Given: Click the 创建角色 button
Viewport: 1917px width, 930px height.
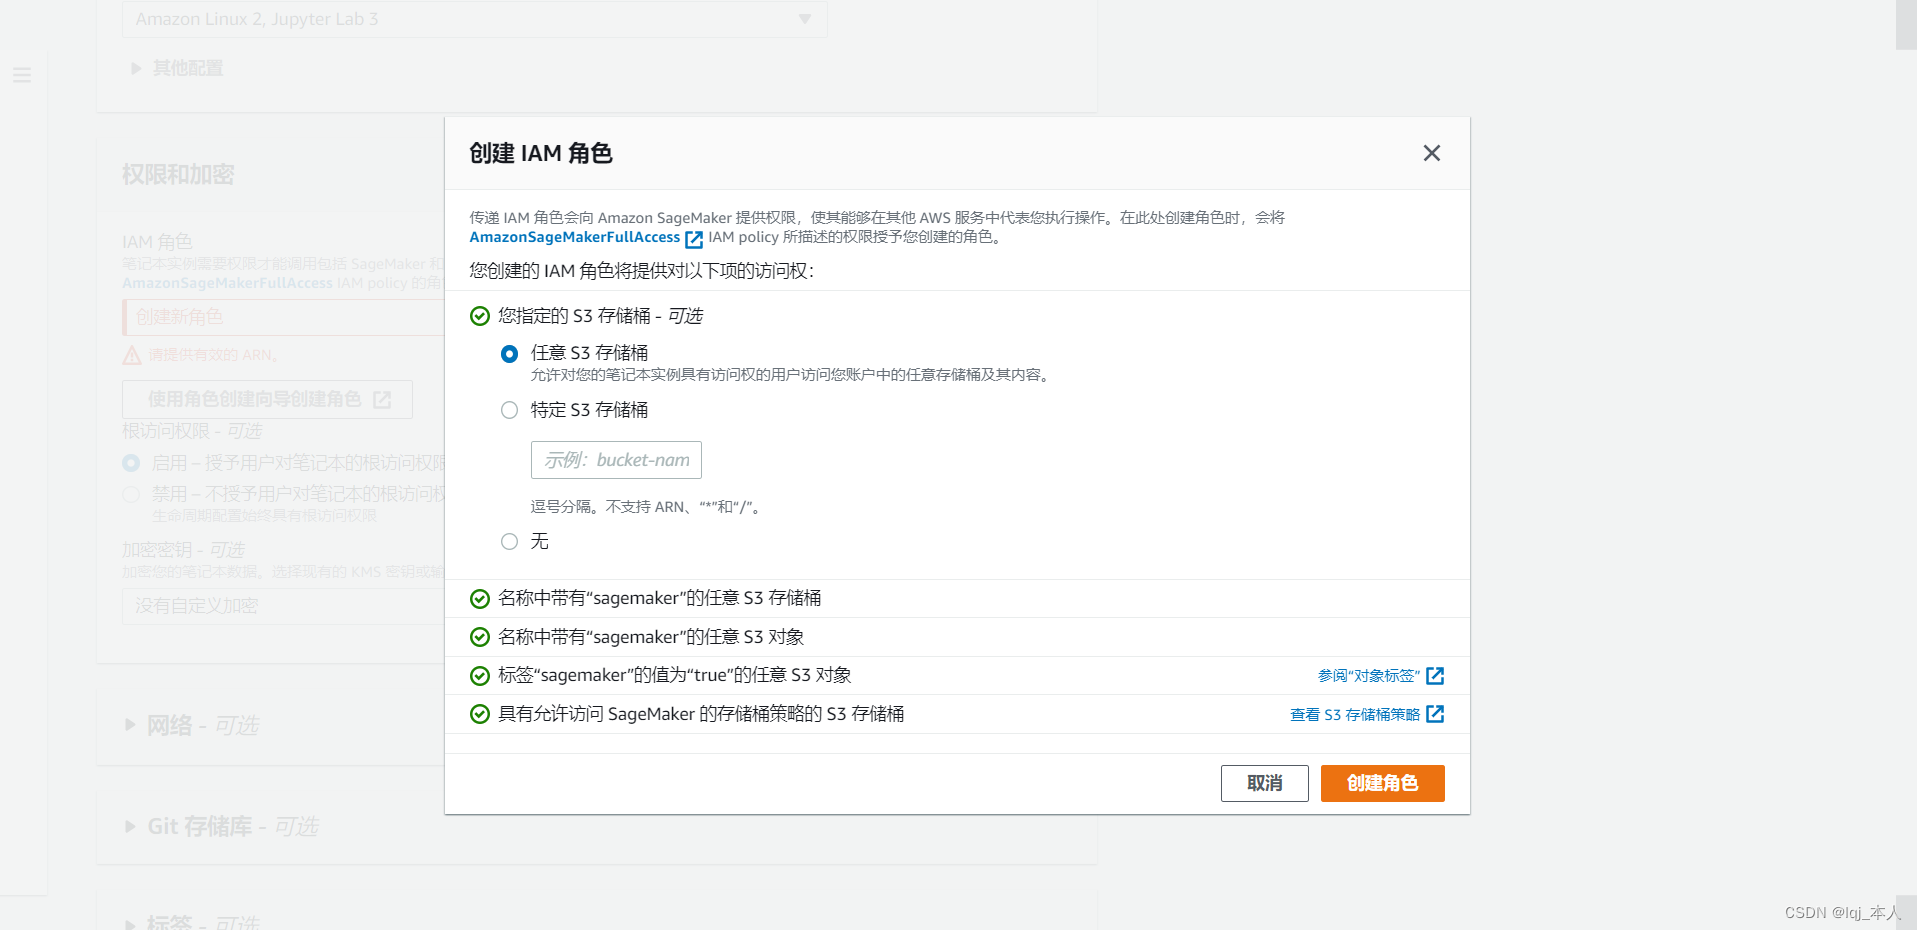Looking at the screenshot, I should point(1383,783).
